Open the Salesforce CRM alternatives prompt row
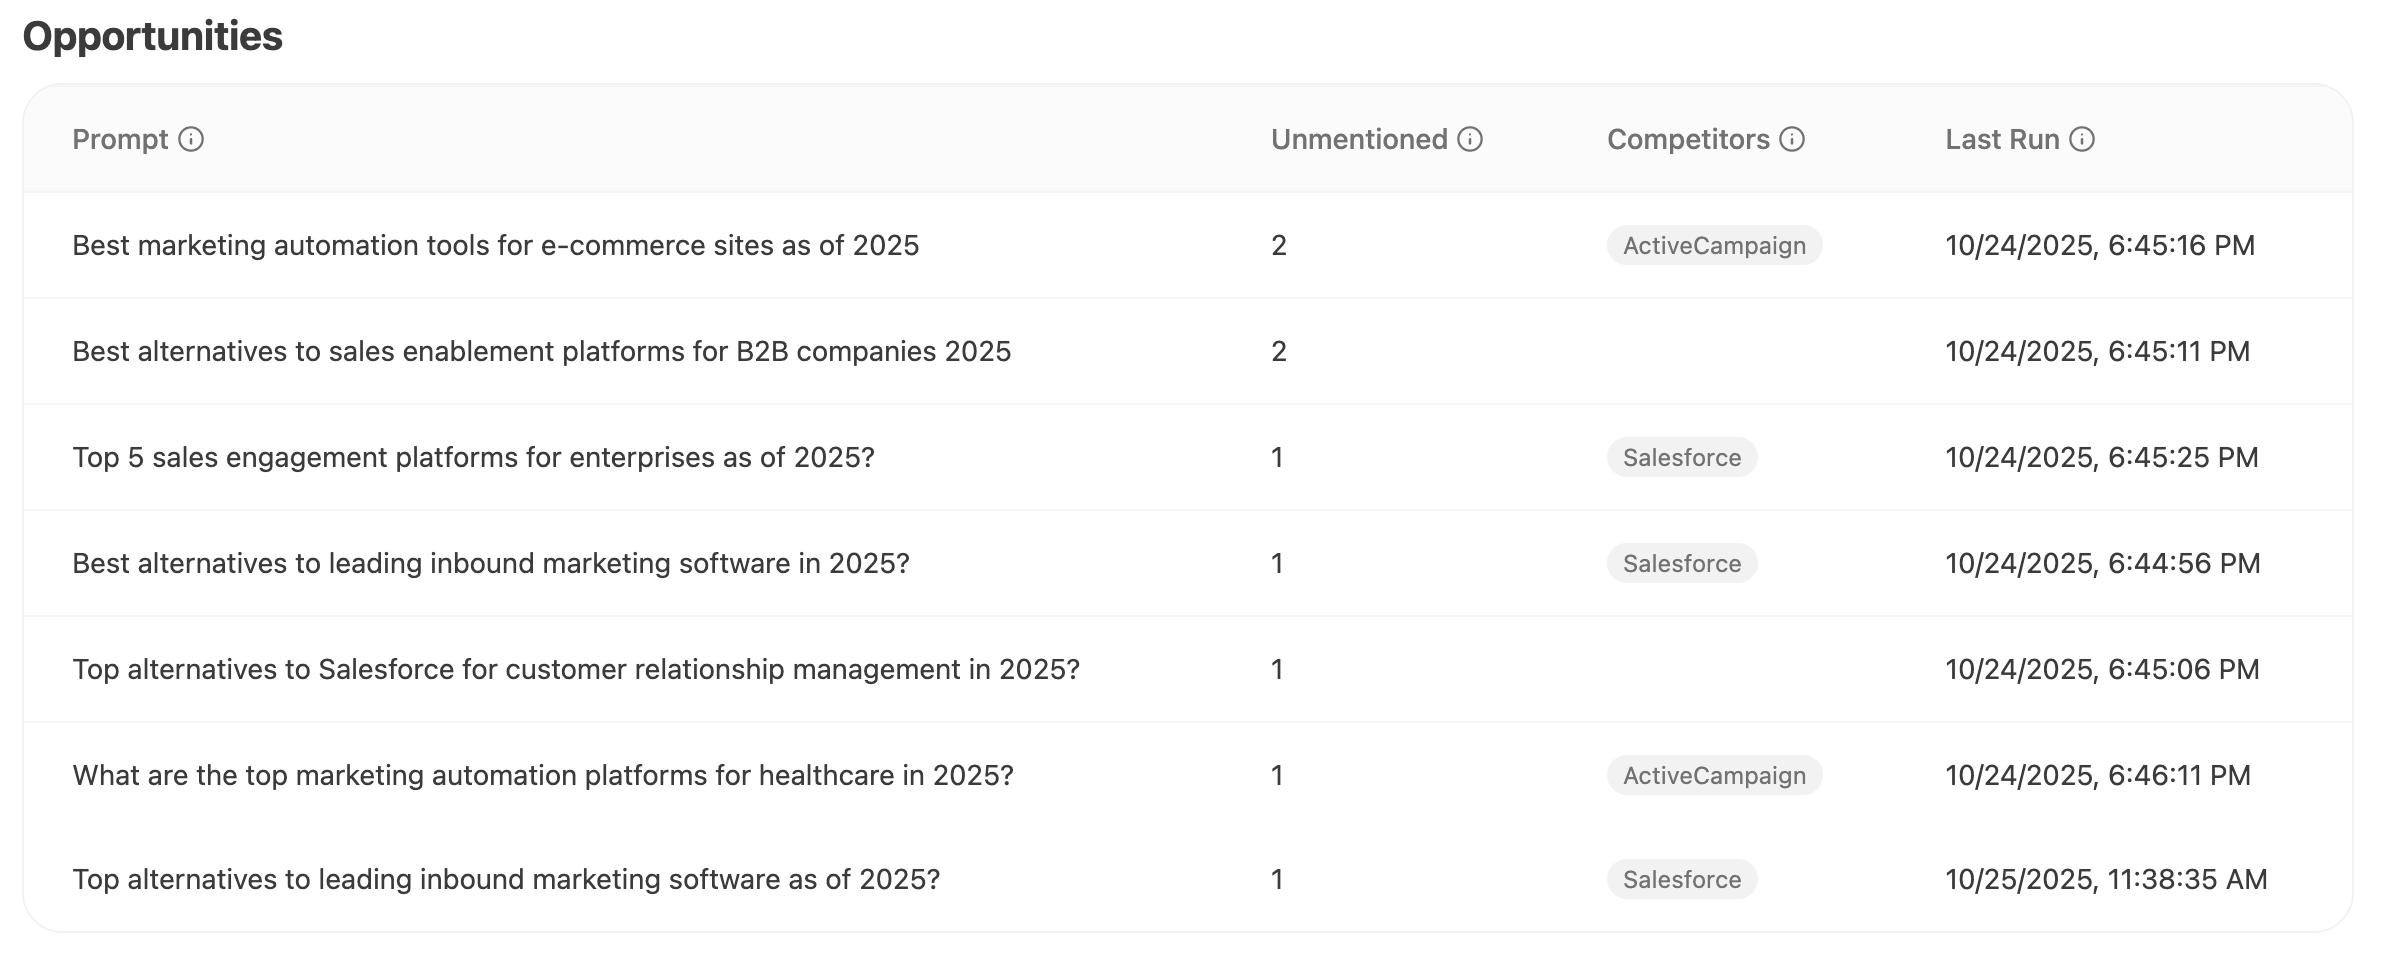Image resolution: width=2382 pixels, height=964 pixels. tap(576, 669)
